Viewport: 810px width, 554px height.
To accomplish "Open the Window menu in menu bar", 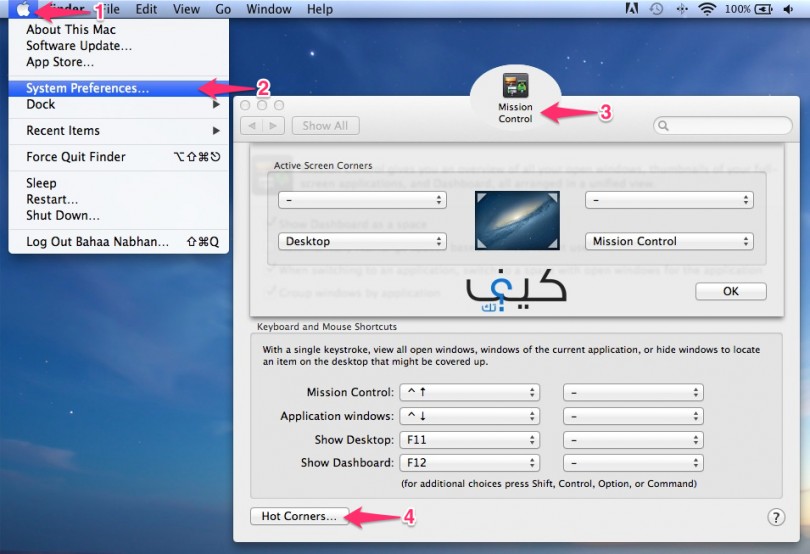I will click(x=268, y=9).
